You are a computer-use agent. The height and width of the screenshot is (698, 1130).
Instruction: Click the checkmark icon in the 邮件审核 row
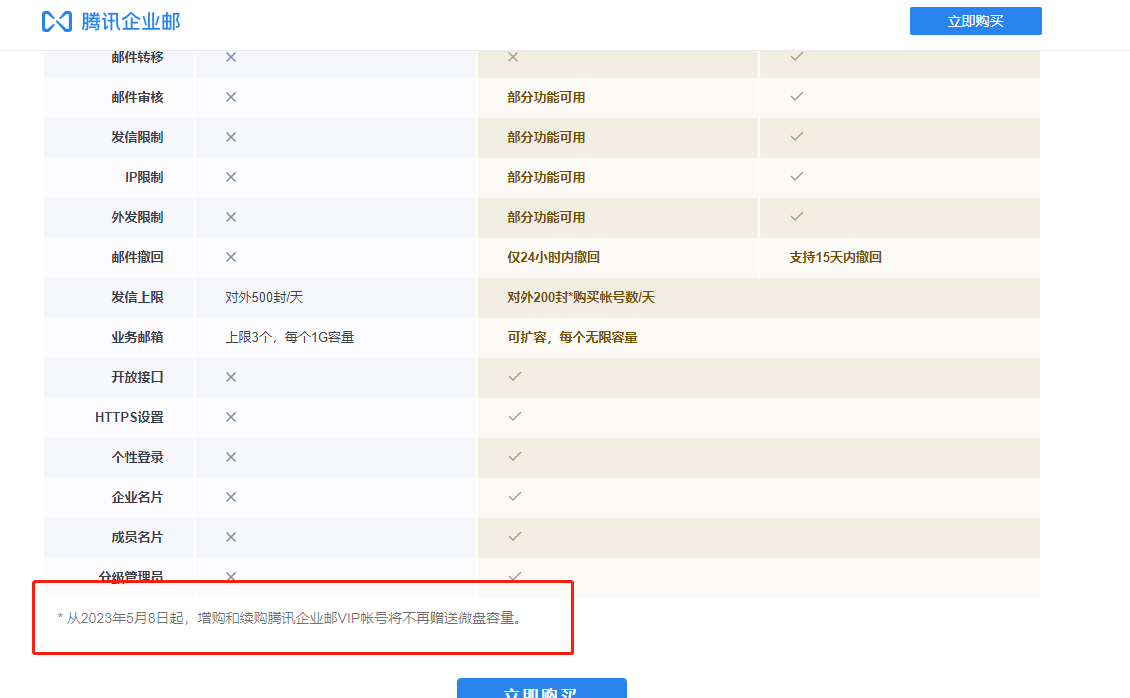[797, 97]
